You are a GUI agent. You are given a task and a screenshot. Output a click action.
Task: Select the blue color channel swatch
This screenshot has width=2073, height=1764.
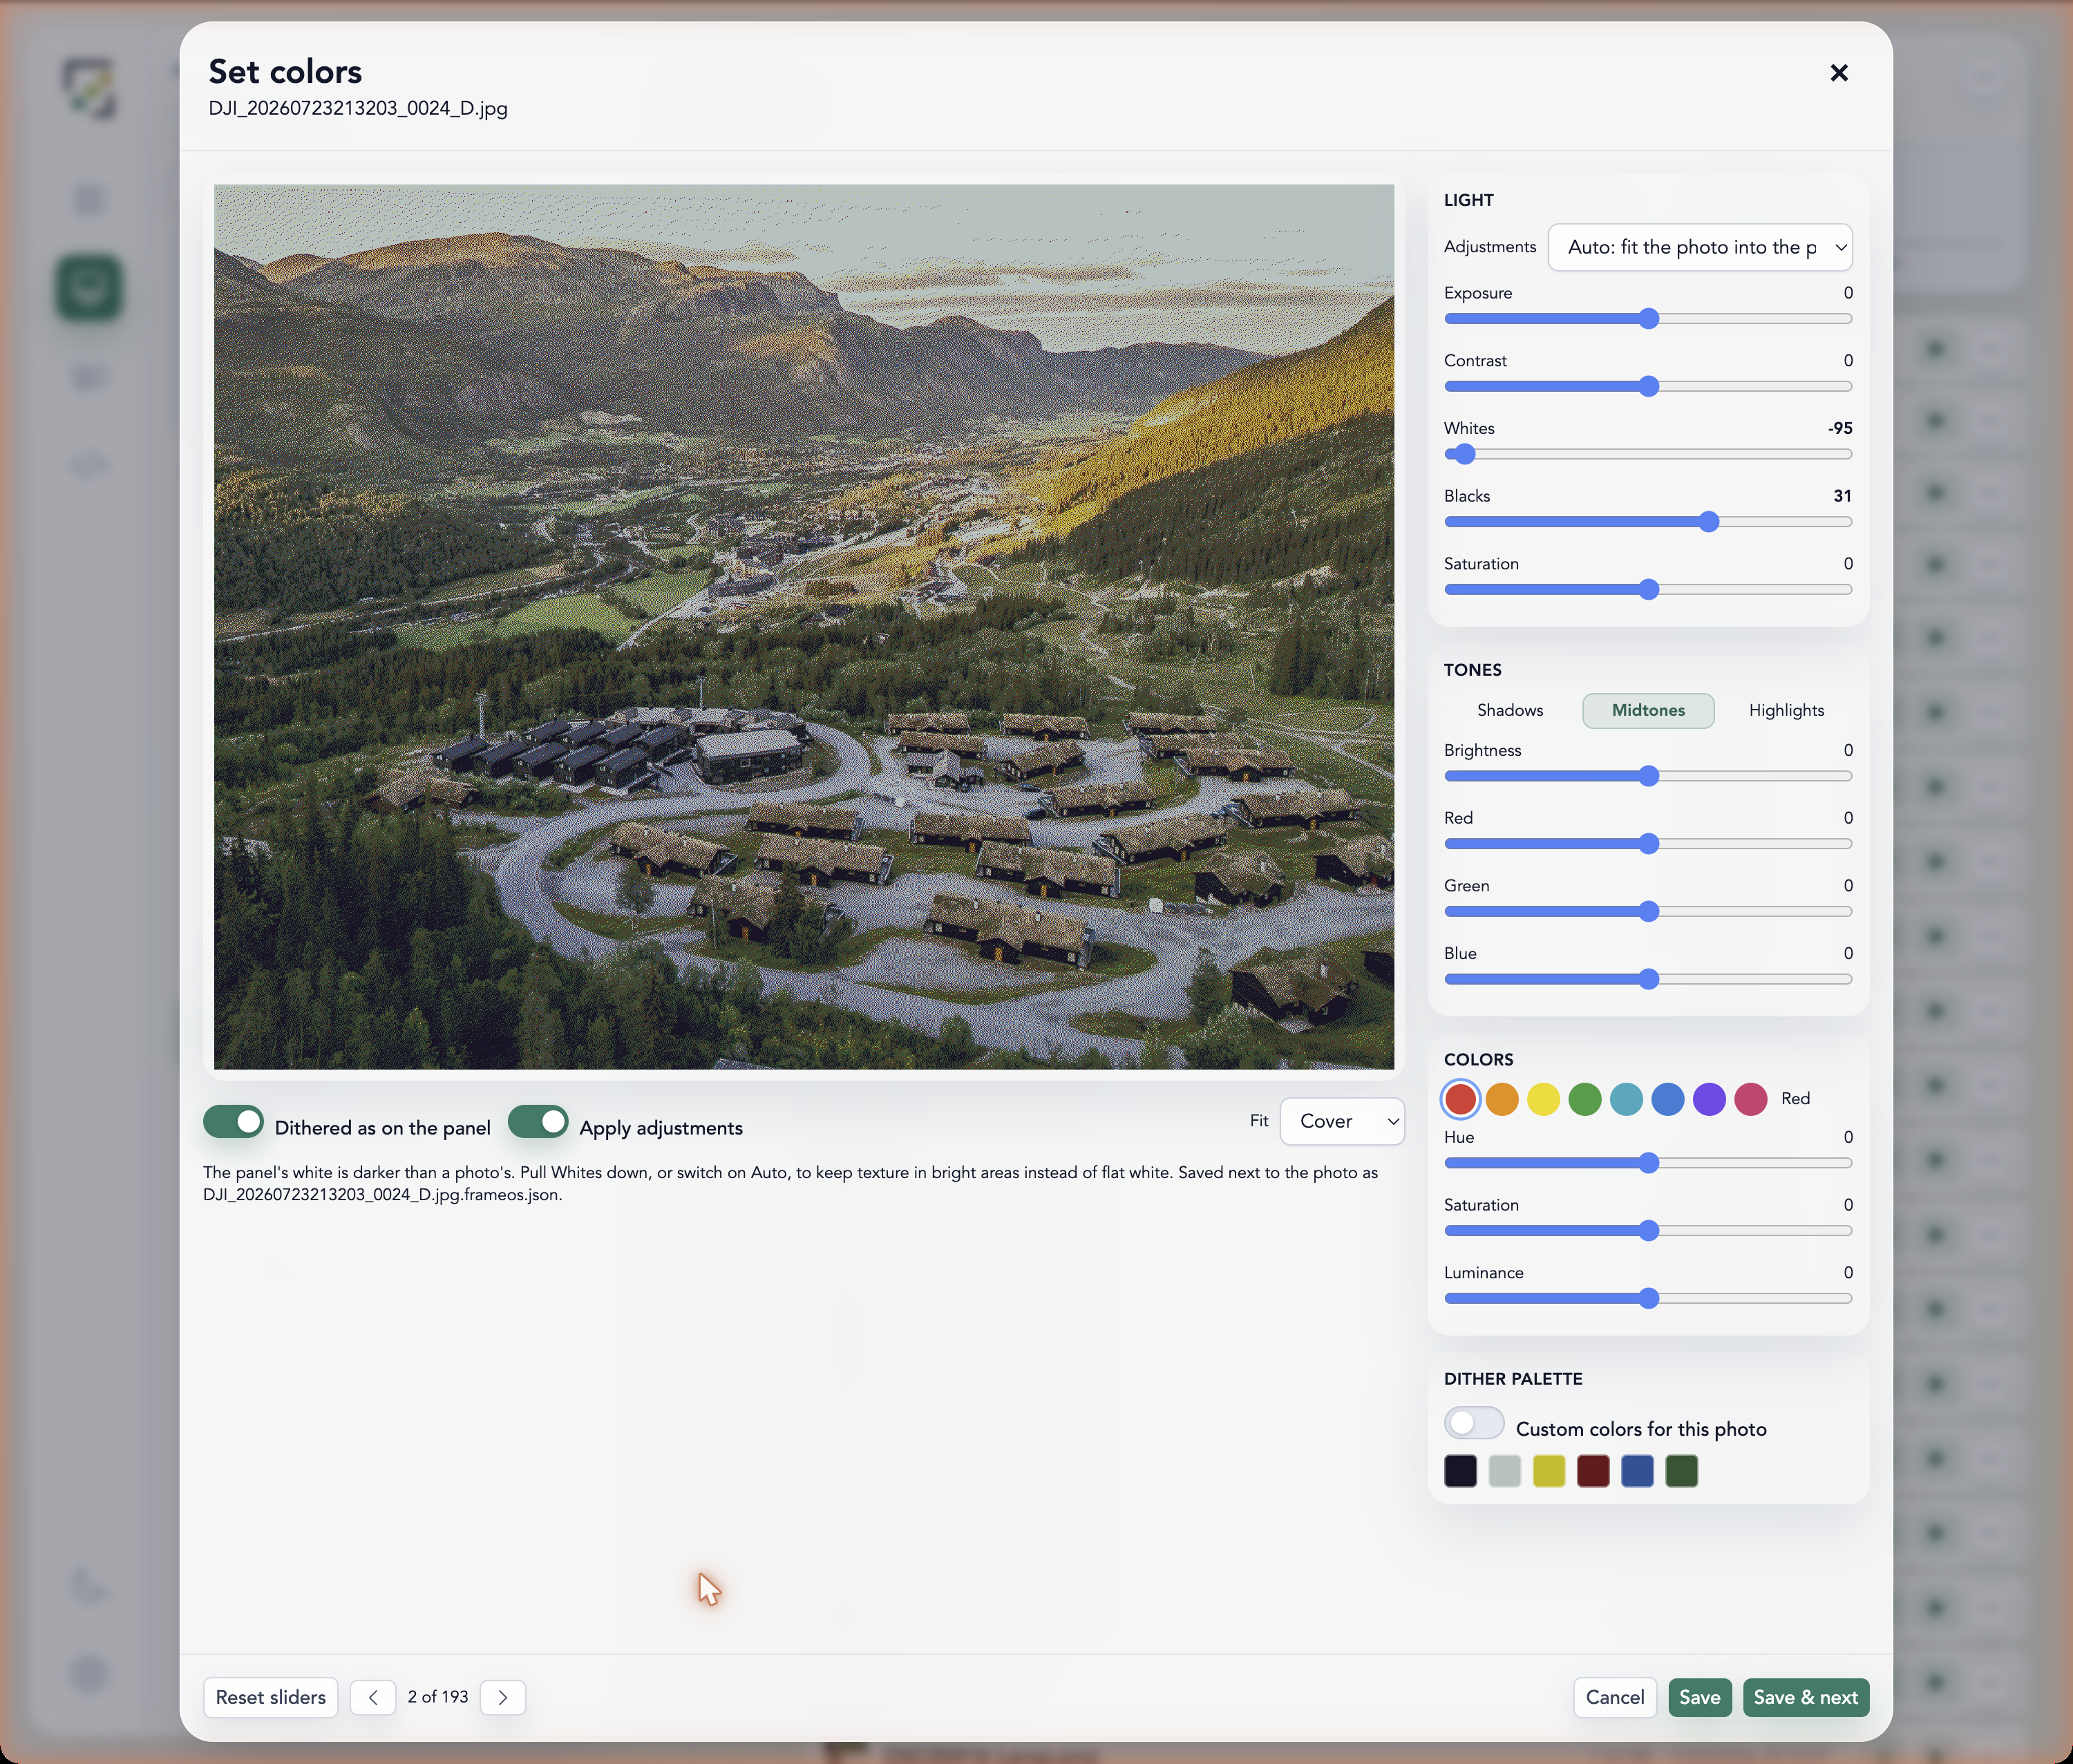click(1668, 1099)
